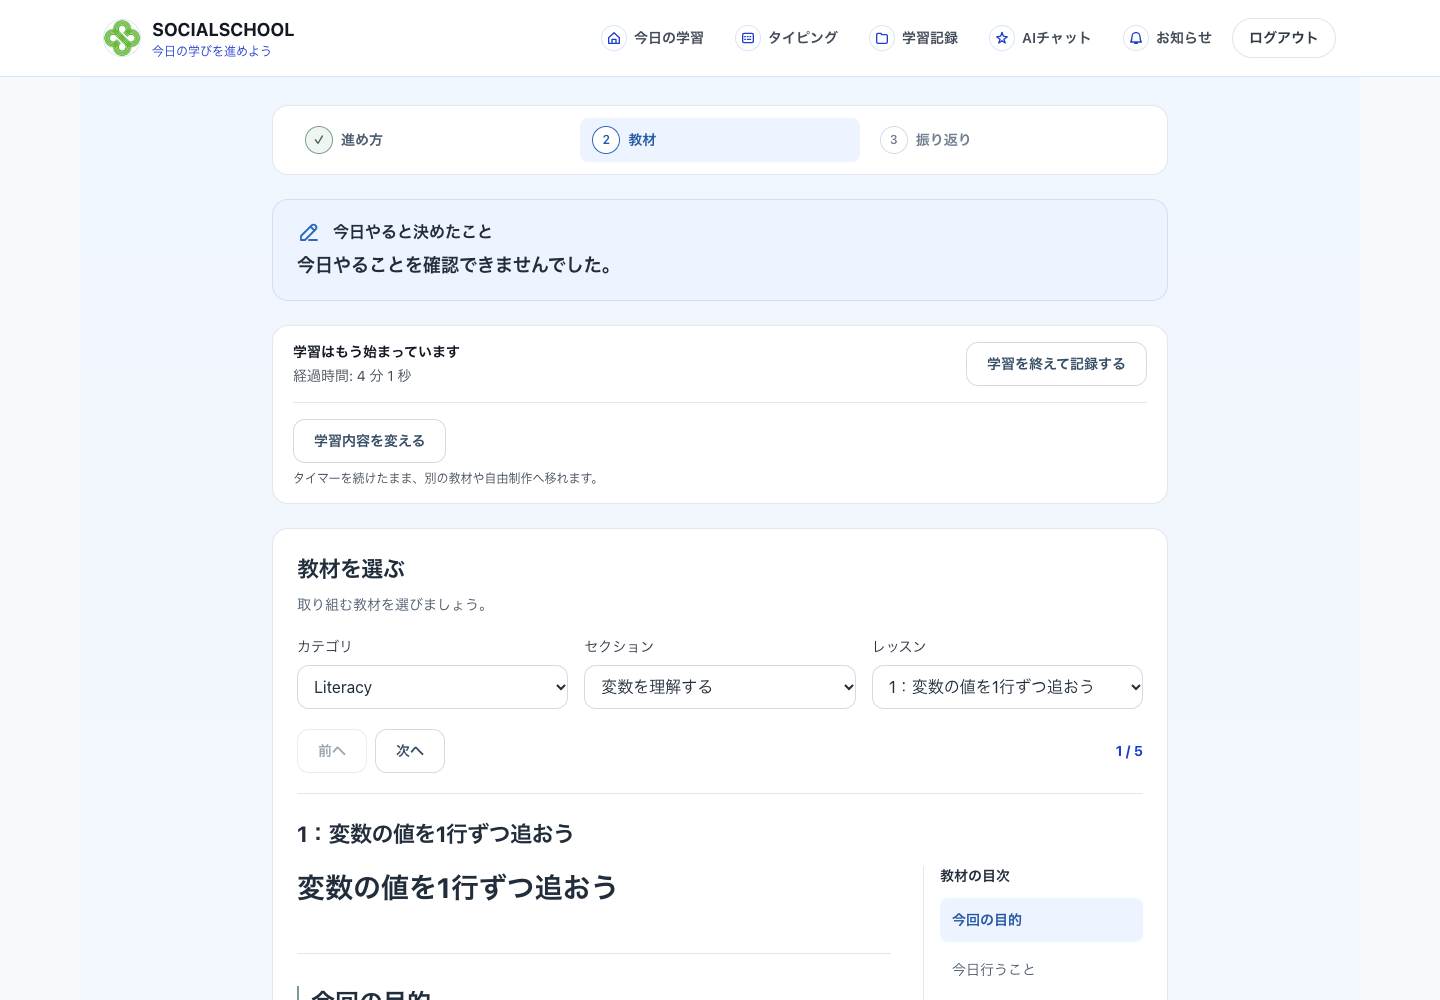Open 学習記録 in the top navigation

[914, 38]
